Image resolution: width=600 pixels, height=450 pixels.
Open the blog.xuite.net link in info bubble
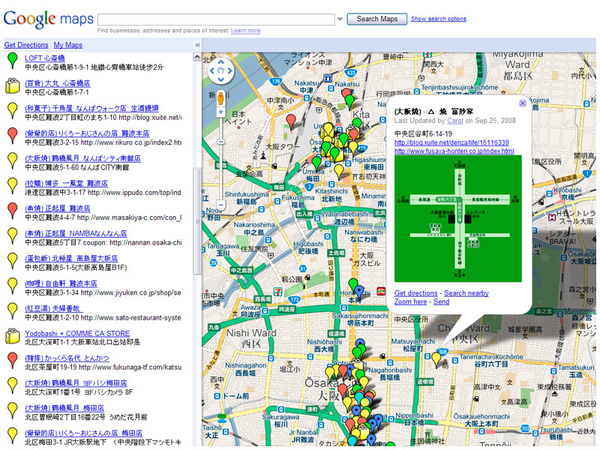452,142
